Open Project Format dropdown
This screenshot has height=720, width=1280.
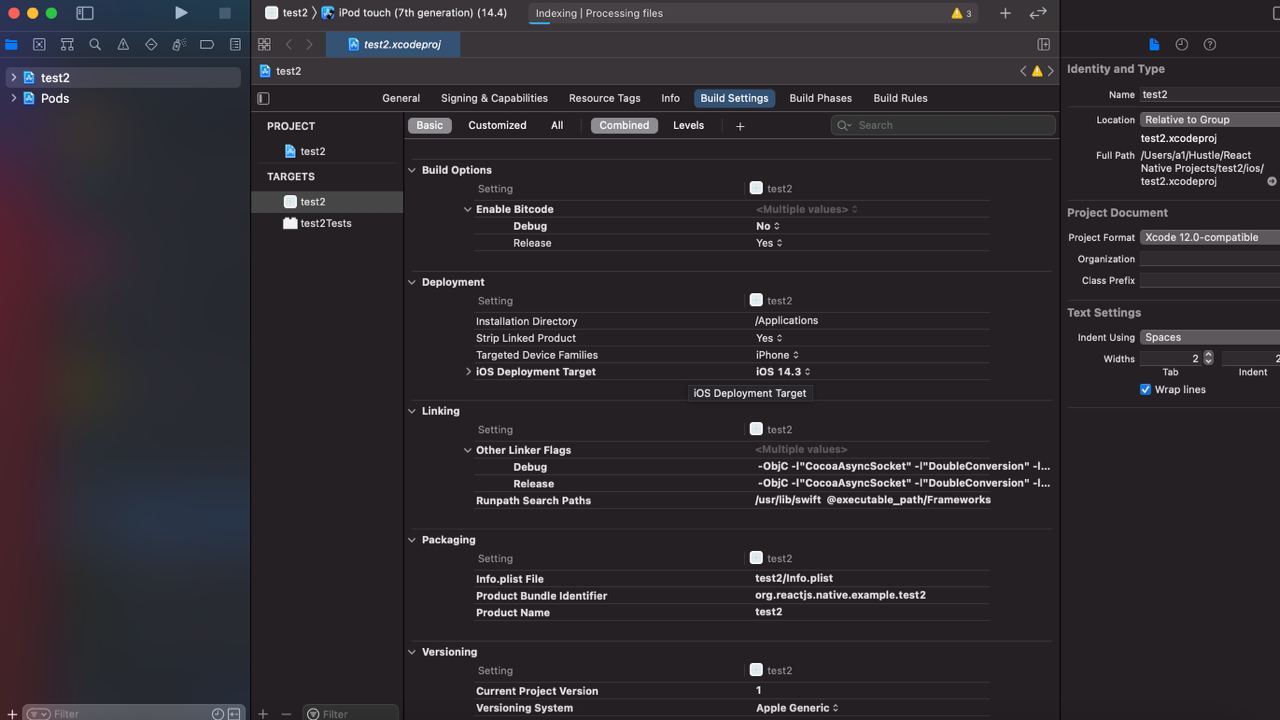point(1210,237)
